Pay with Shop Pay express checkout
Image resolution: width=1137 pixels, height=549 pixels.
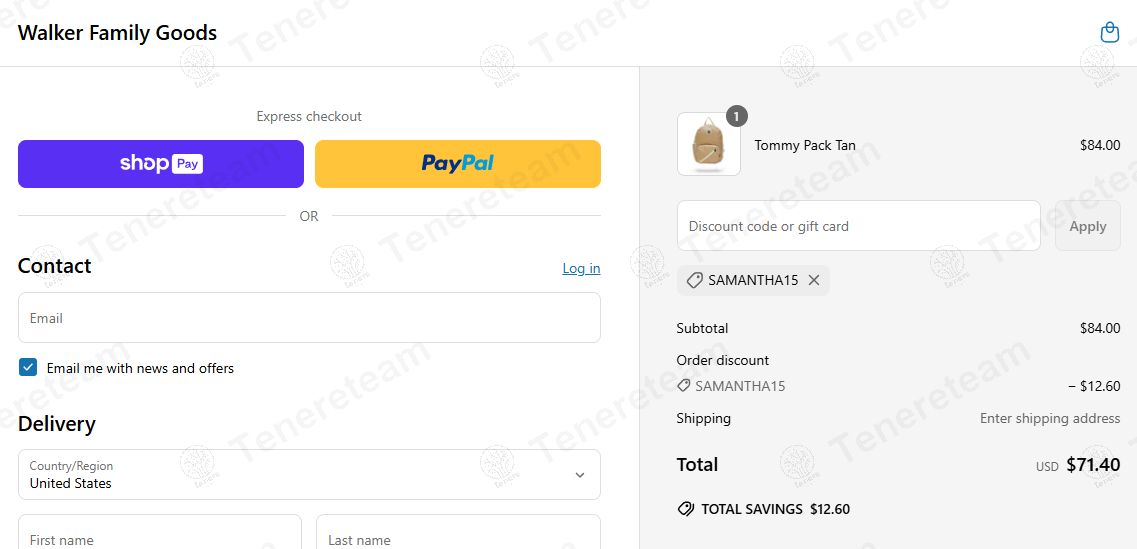coord(161,164)
